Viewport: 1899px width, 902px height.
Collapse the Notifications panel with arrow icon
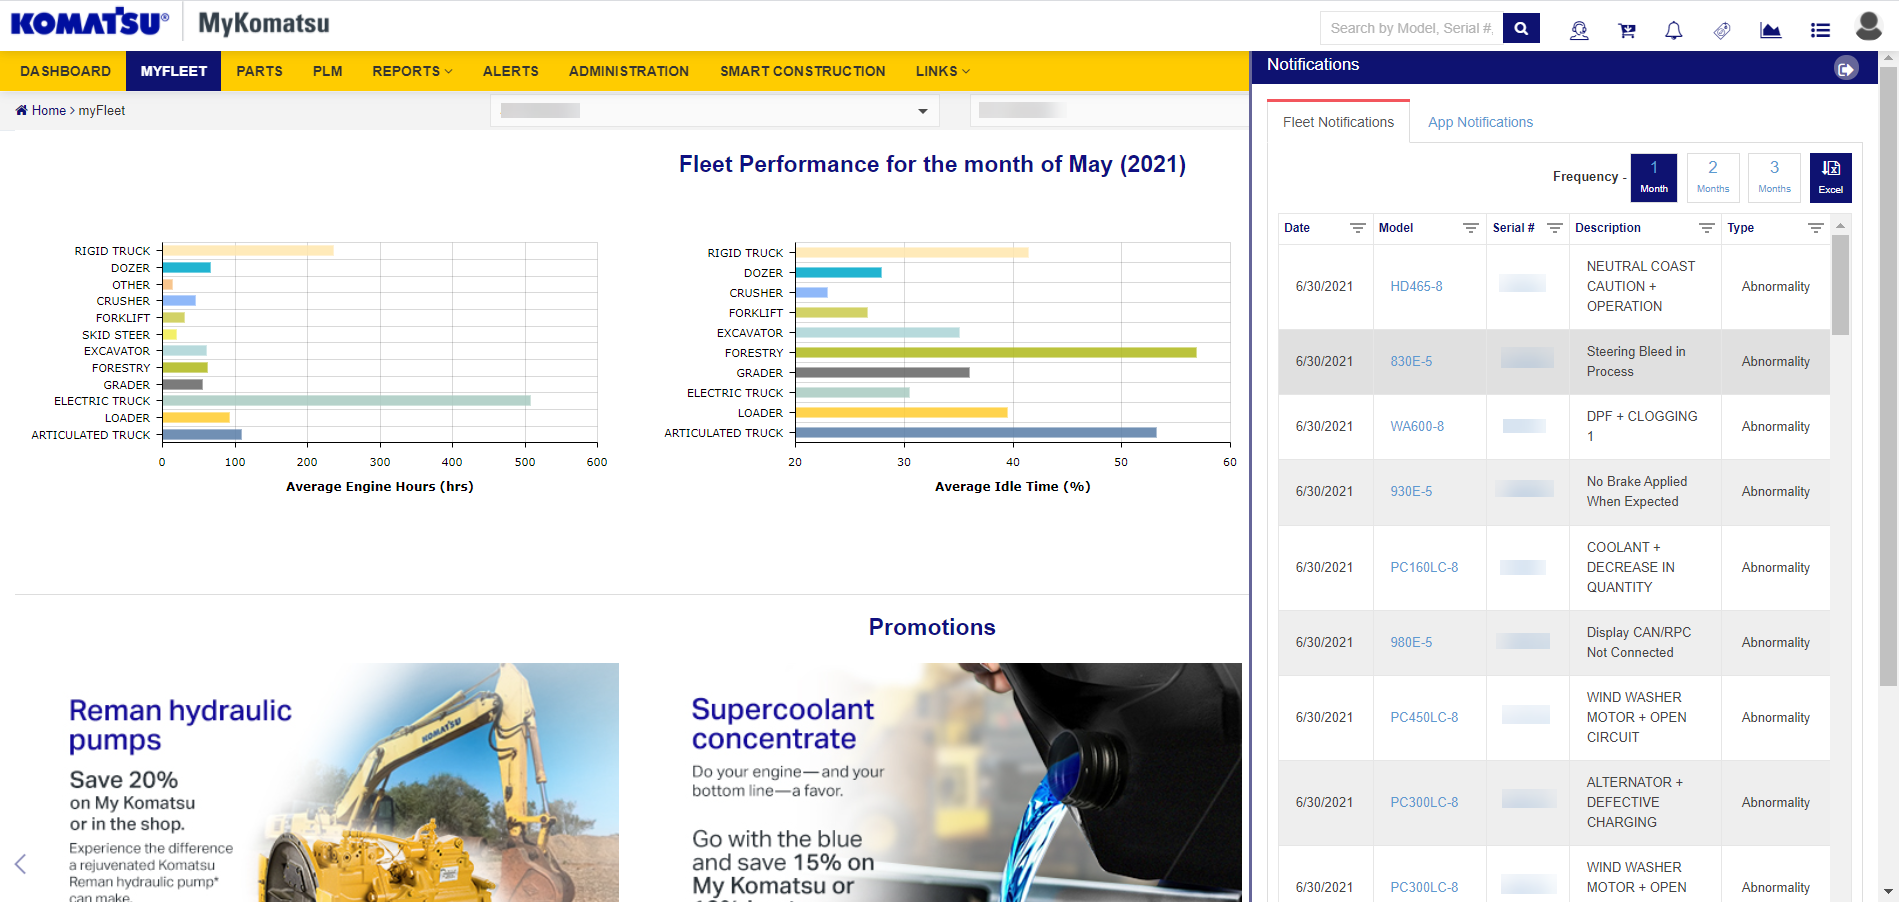tap(1846, 68)
